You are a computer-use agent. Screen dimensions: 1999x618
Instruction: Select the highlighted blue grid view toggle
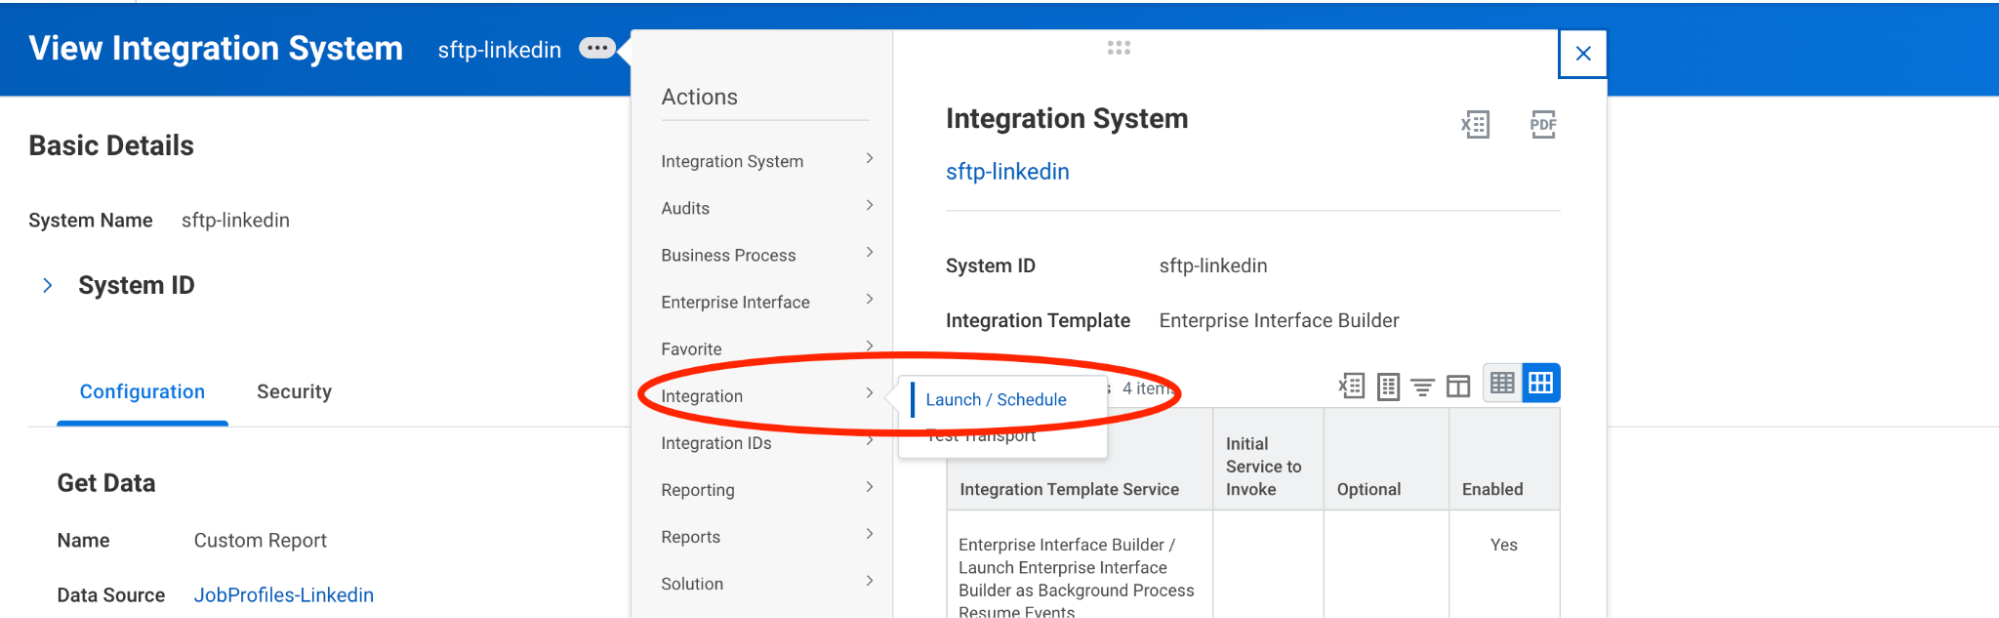(x=1541, y=383)
